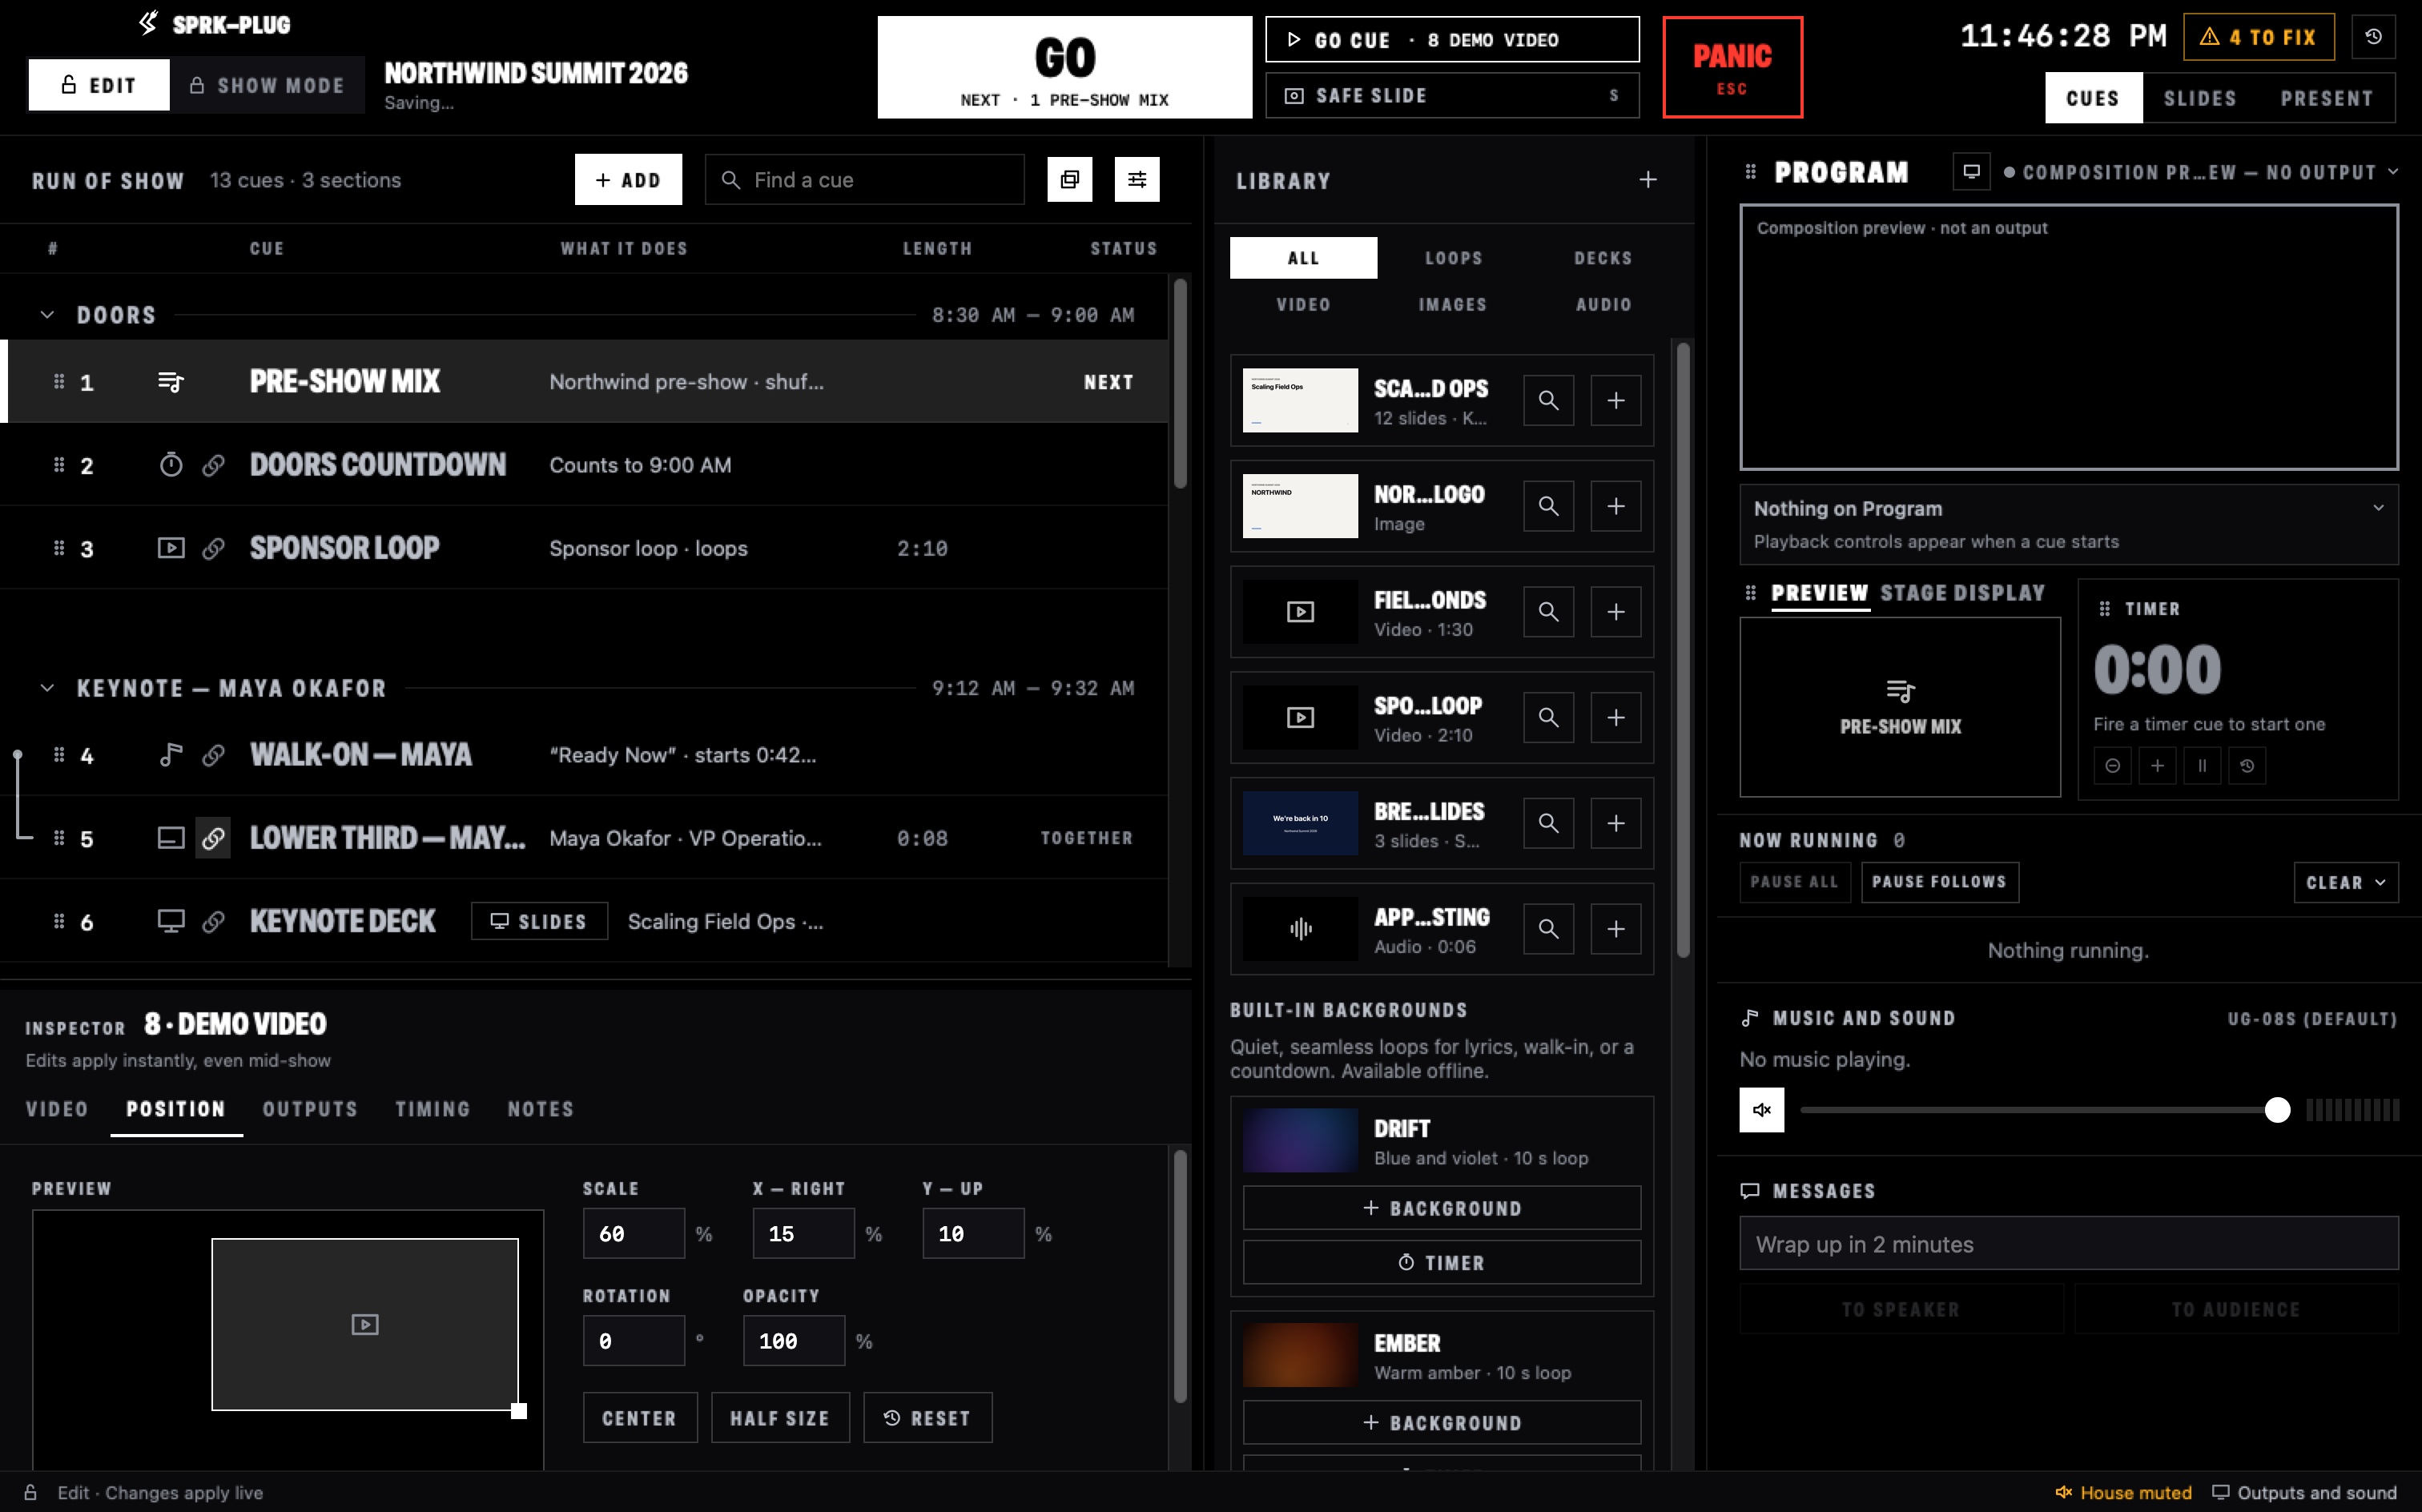
Task: Expand Nothing on Program panel chevron
Action: click(x=2378, y=508)
